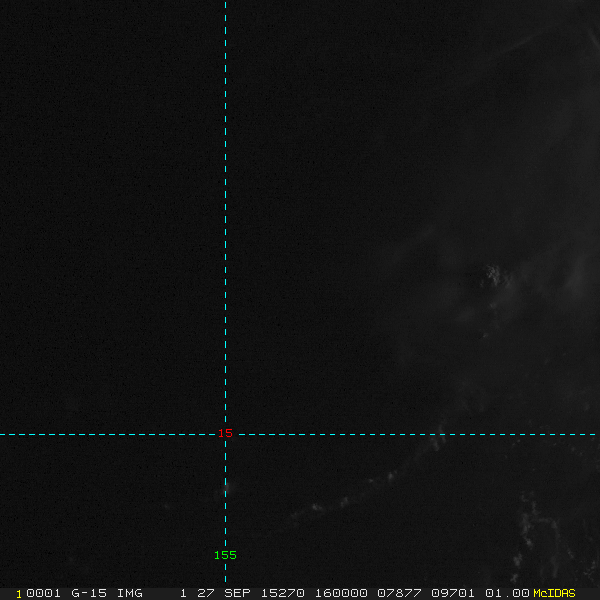Click the yellow "McIDAS" label
600x600 pixels.
pos(554,593)
